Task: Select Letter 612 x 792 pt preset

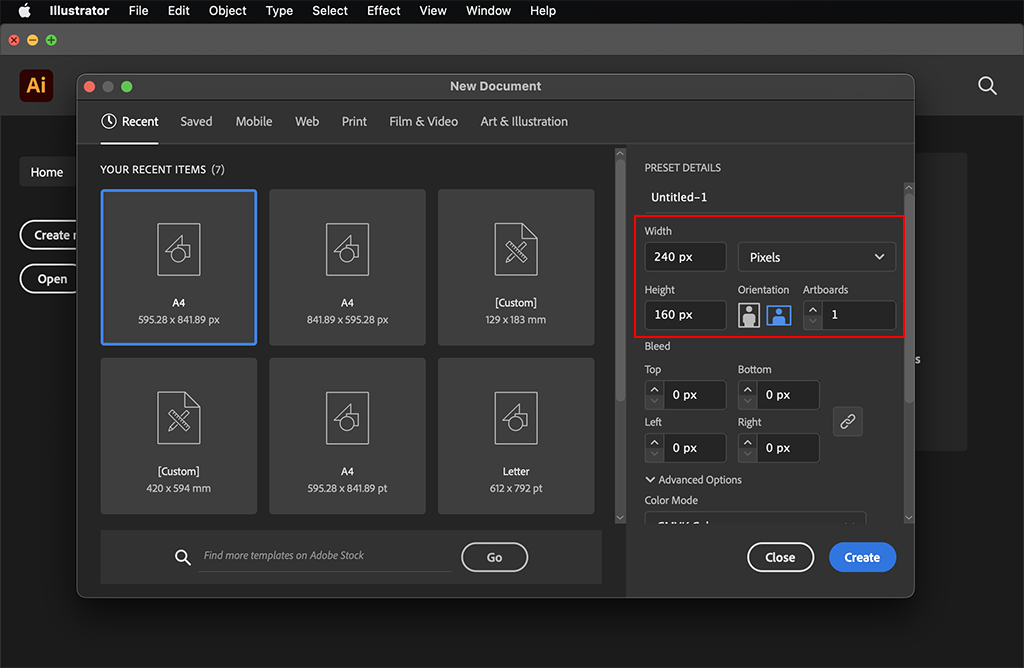Action: tap(516, 436)
